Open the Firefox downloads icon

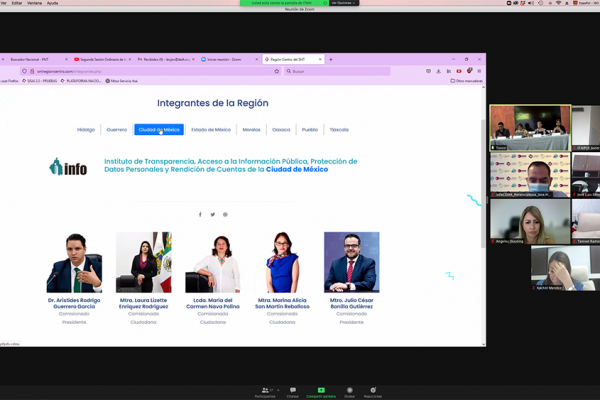(439, 71)
